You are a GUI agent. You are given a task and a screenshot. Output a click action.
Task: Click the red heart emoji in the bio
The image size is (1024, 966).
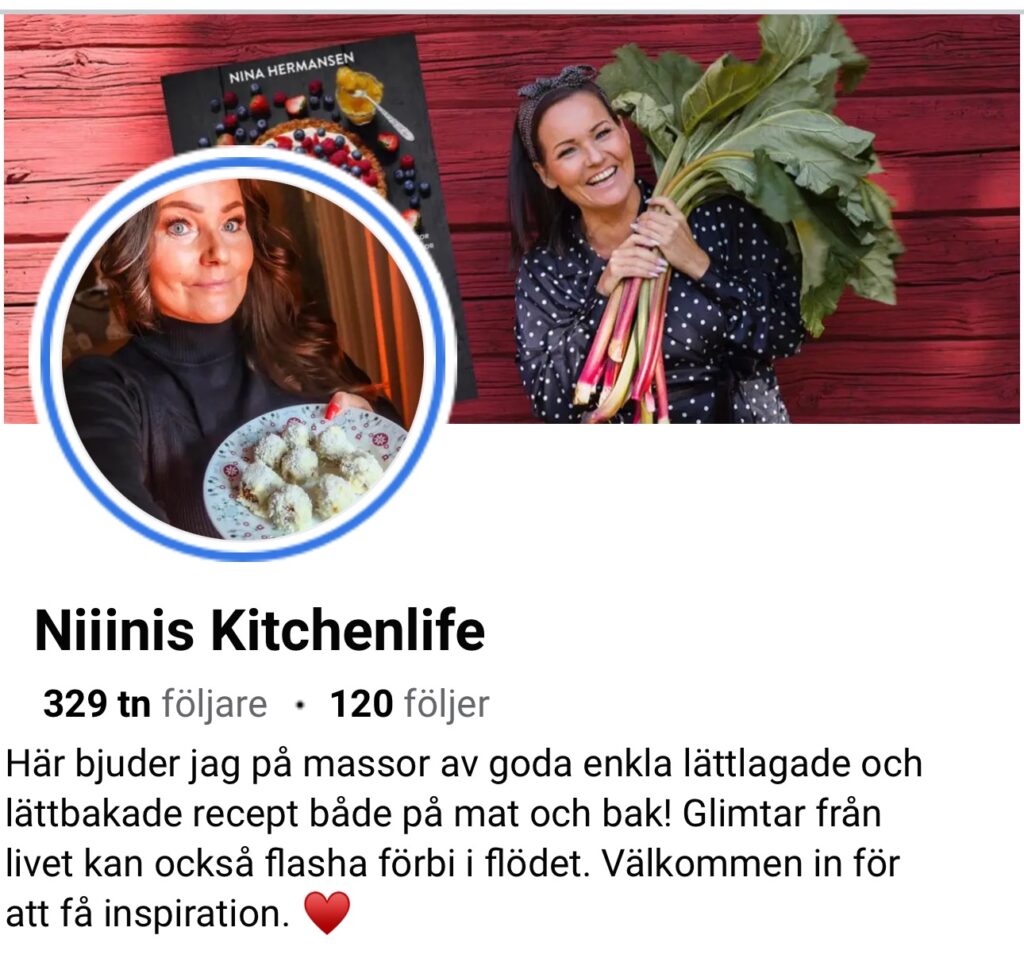(327, 913)
